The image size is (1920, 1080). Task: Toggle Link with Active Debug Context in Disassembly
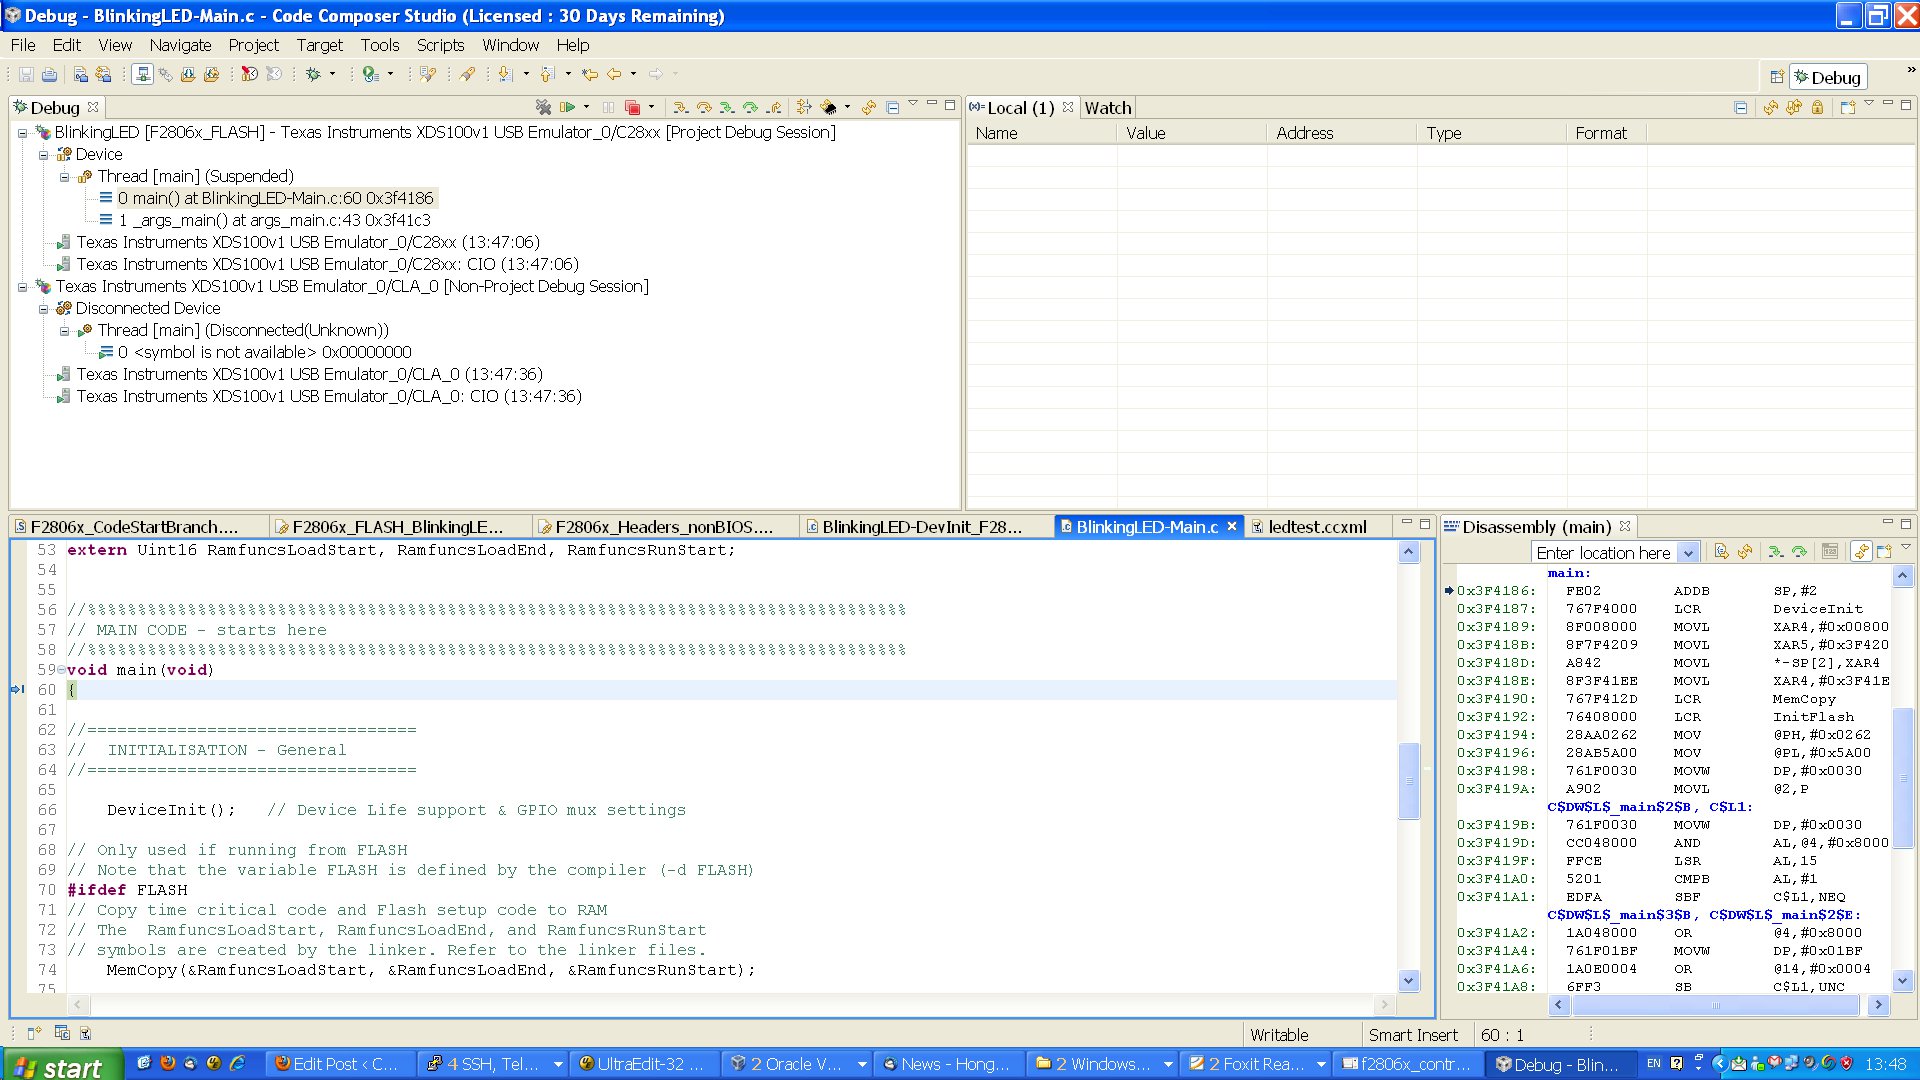click(1861, 552)
